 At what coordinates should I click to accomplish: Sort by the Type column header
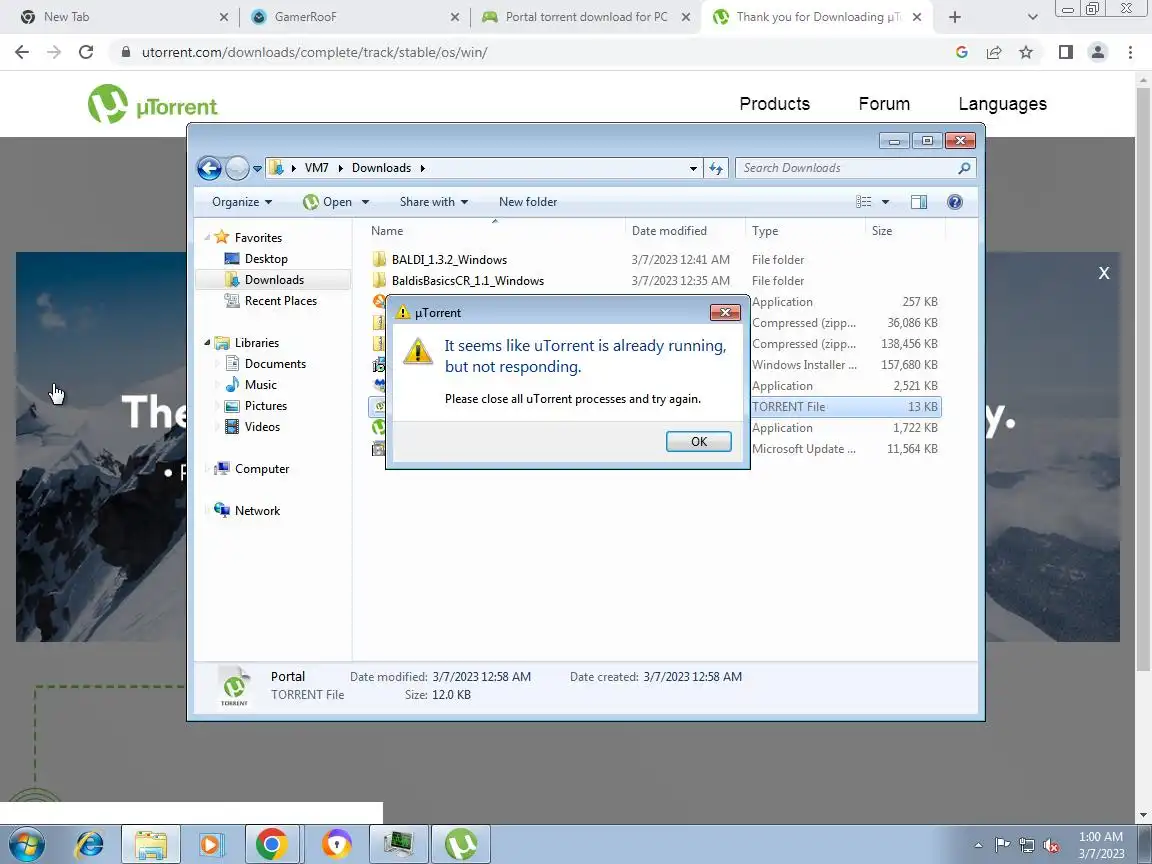coord(805,231)
